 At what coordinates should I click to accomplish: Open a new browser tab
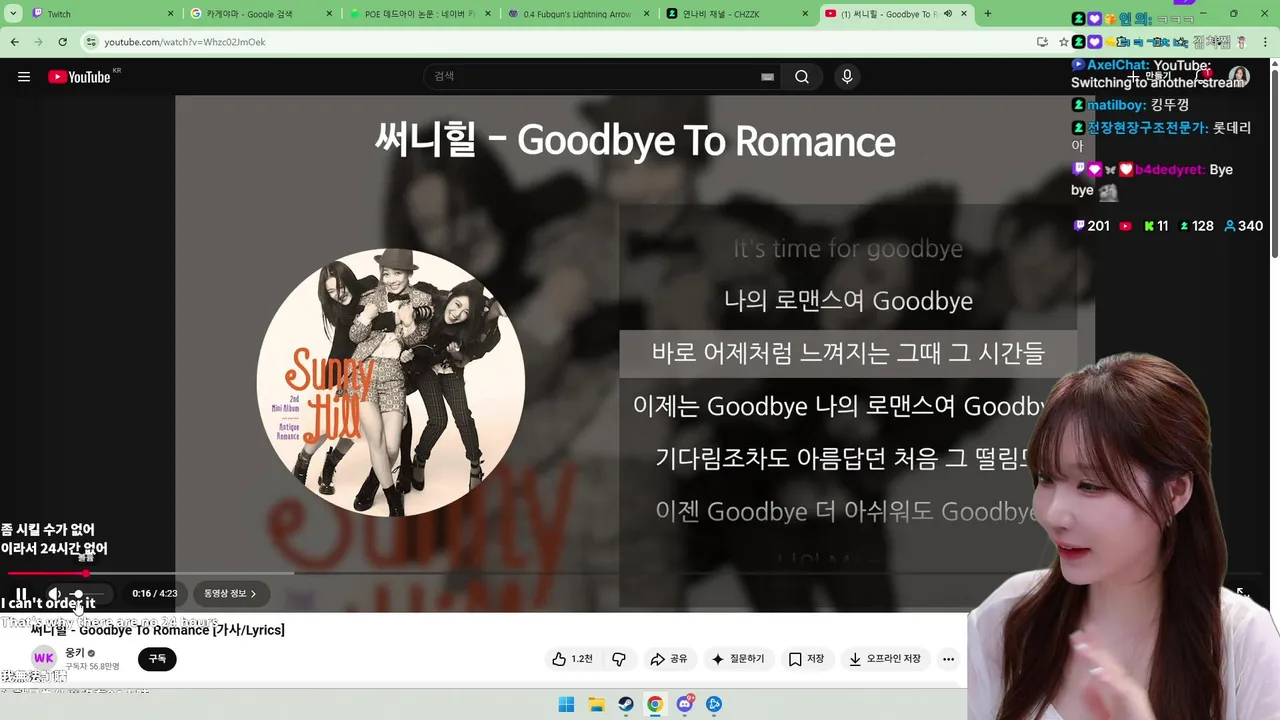coord(988,14)
